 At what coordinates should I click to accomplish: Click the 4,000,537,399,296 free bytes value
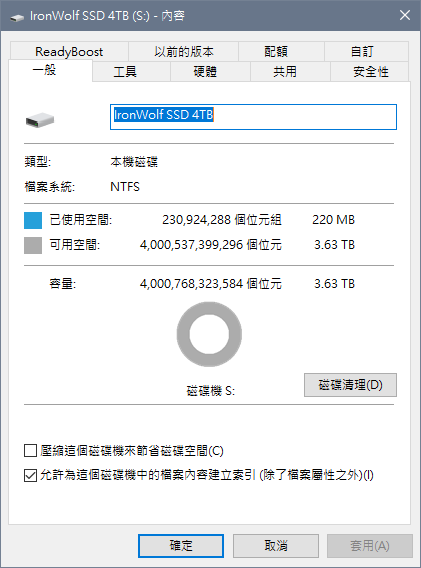[191, 245]
